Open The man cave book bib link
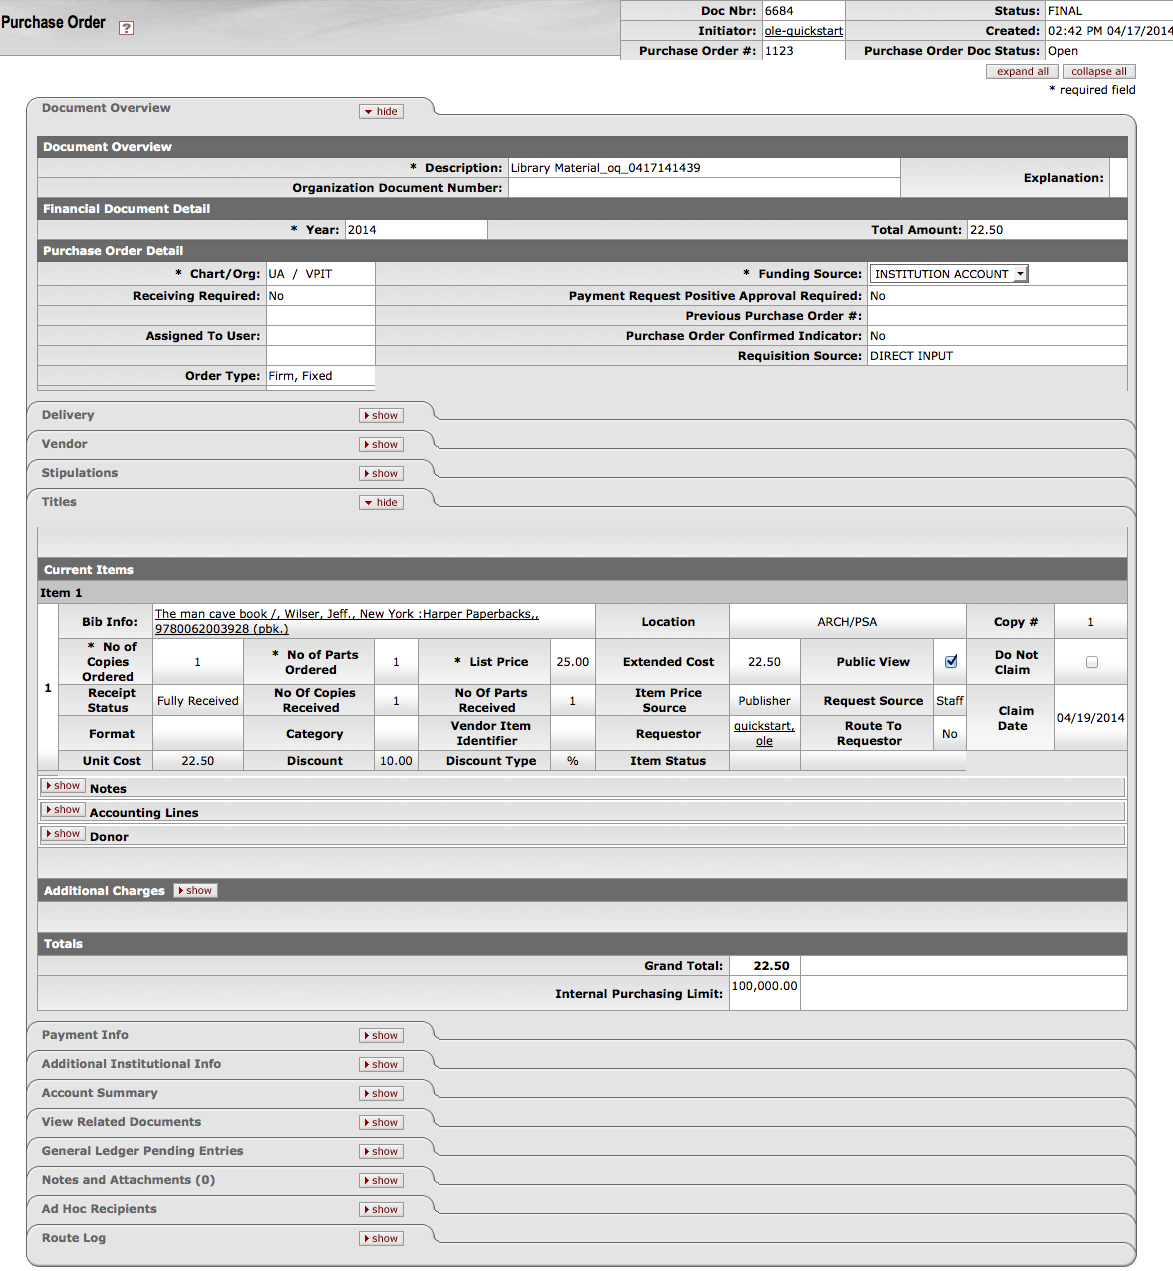The image size is (1173, 1271). 346,621
